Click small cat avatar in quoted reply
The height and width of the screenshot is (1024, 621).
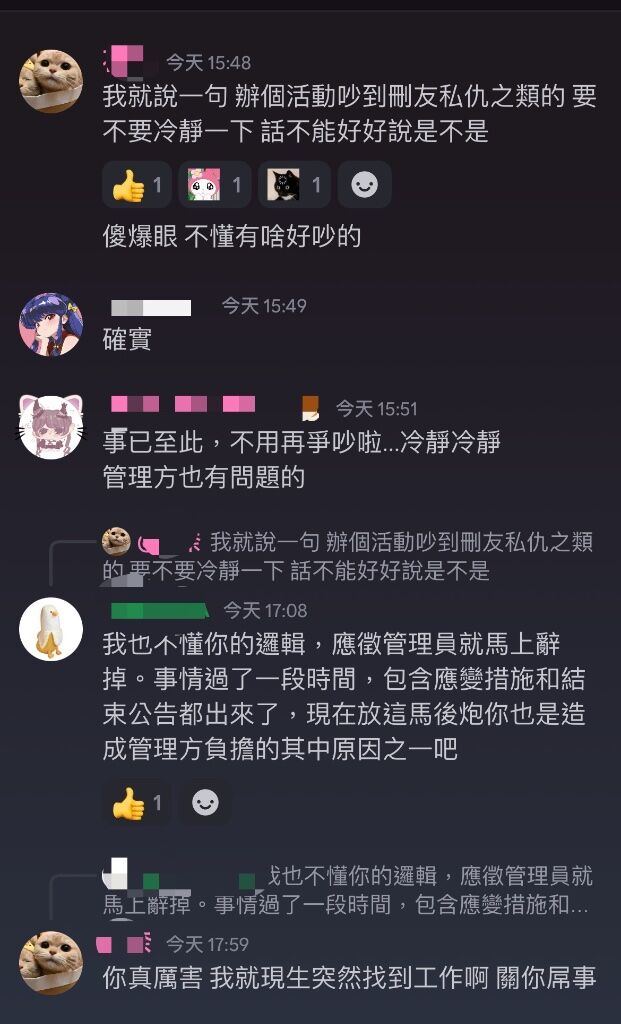coord(116,541)
